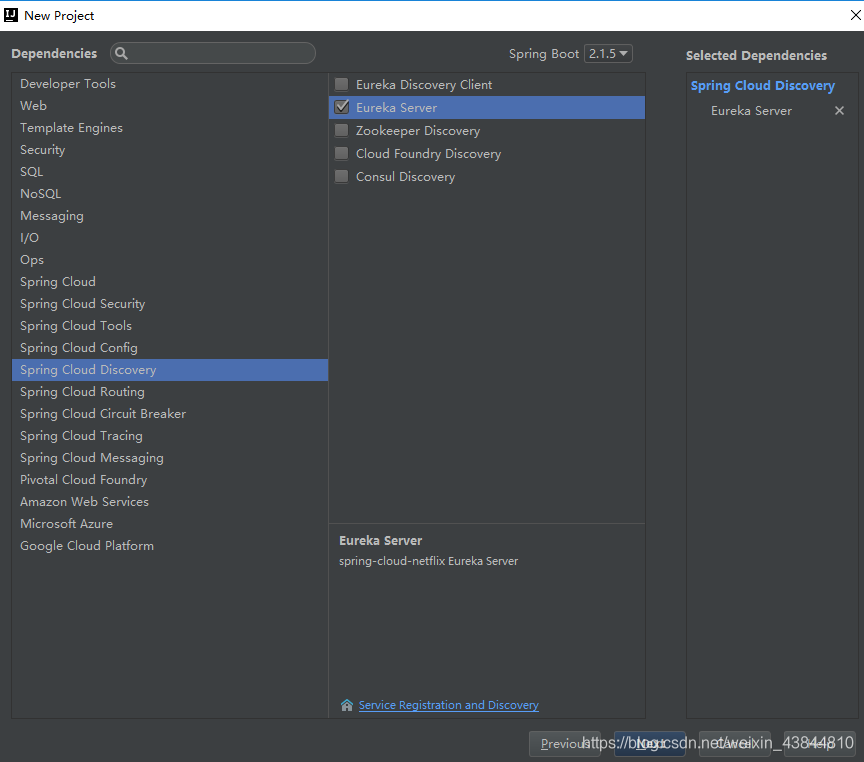
Task: Click the search magnifier icon in Dependencies
Action: 121,53
